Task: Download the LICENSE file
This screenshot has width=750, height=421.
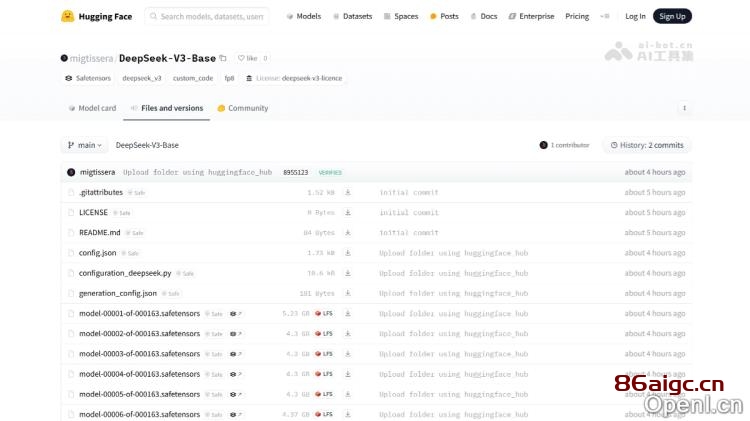Action: [348, 212]
